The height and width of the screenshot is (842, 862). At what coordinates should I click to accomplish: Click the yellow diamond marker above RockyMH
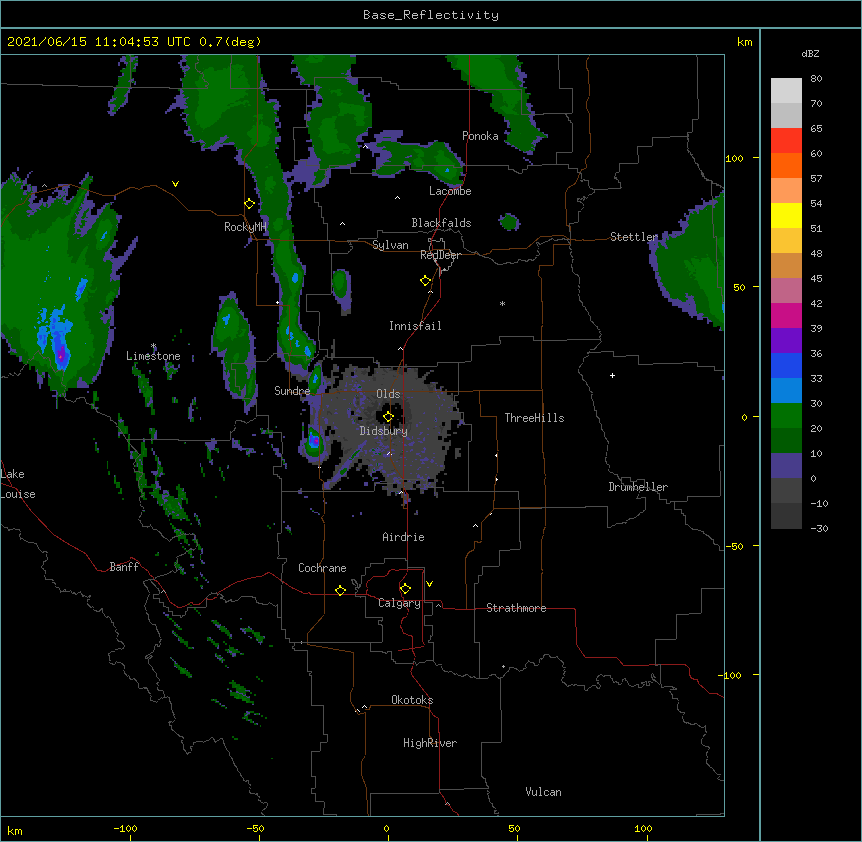coord(250,204)
